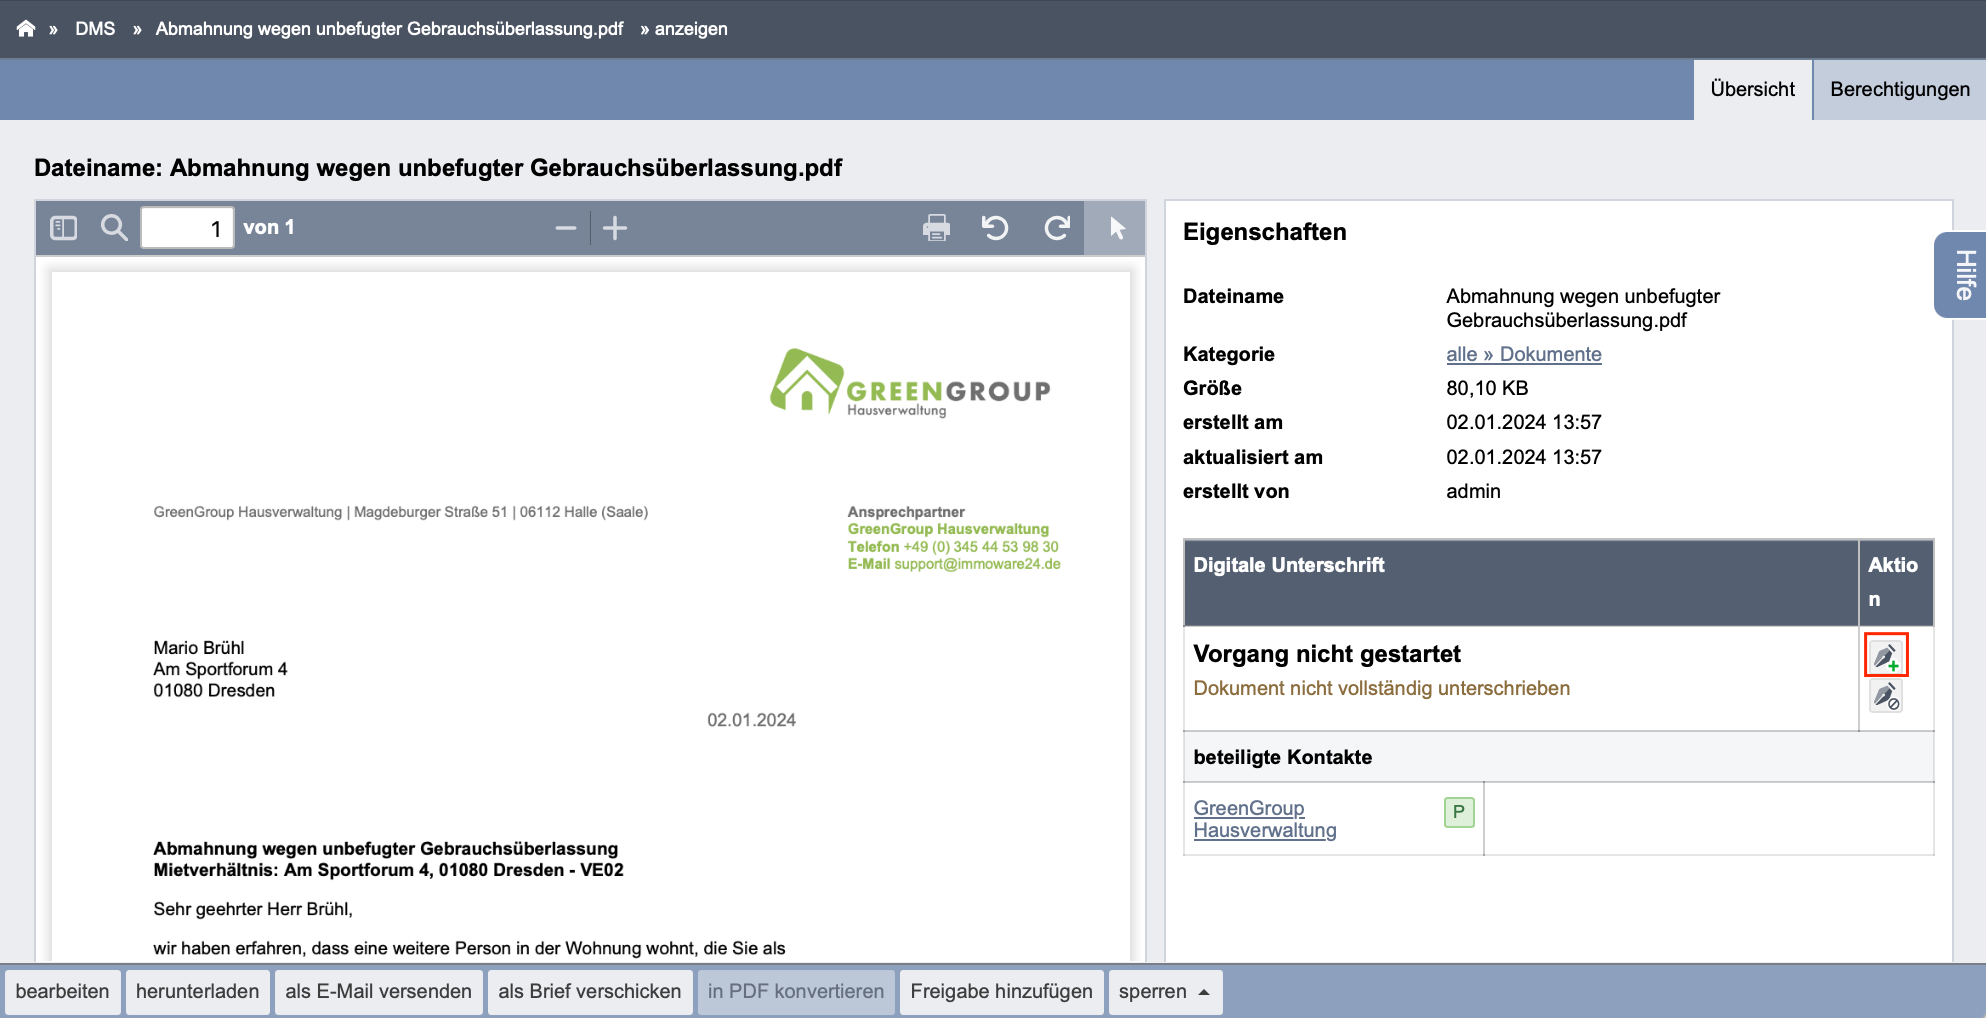The image size is (1986, 1018).
Task: Rotate the PDF counterclockwise
Action: coord(995,228)
